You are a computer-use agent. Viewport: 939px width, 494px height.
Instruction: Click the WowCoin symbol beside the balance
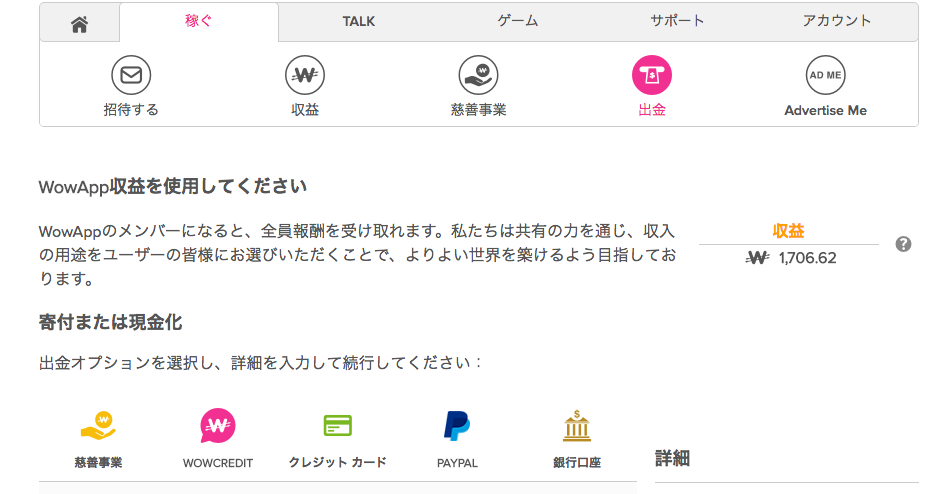[758, 258]
